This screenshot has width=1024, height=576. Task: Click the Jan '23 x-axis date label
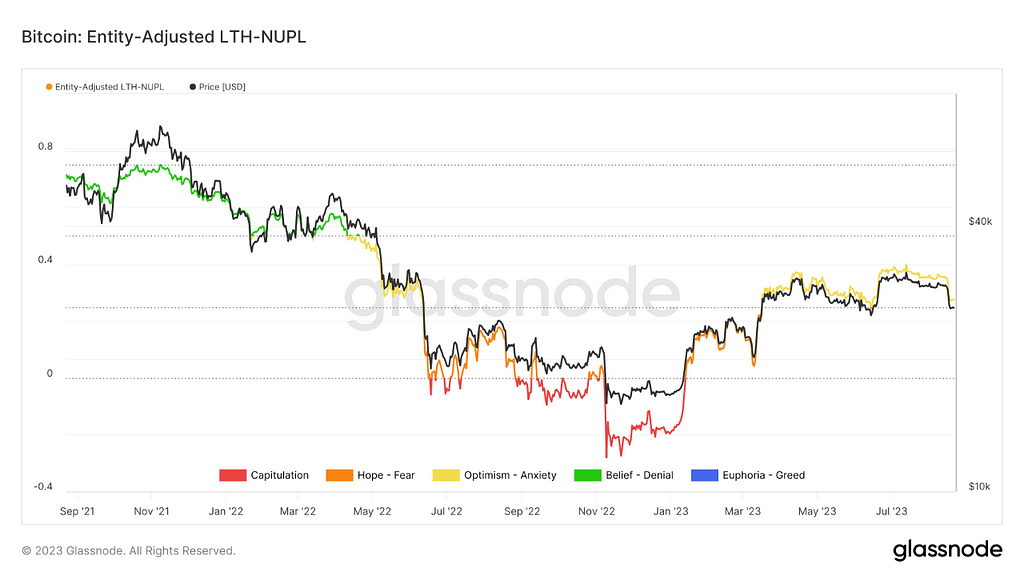click(x=671, y=511)
